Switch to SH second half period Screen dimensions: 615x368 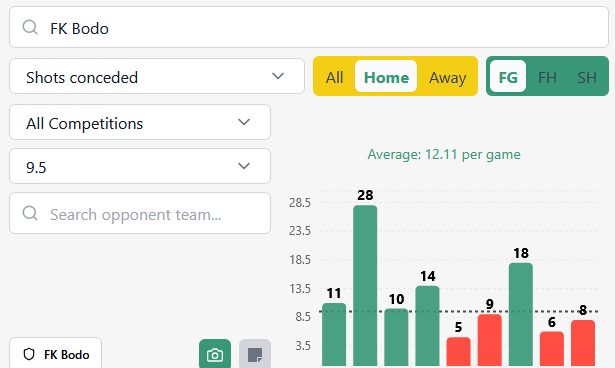click(587, 77)
